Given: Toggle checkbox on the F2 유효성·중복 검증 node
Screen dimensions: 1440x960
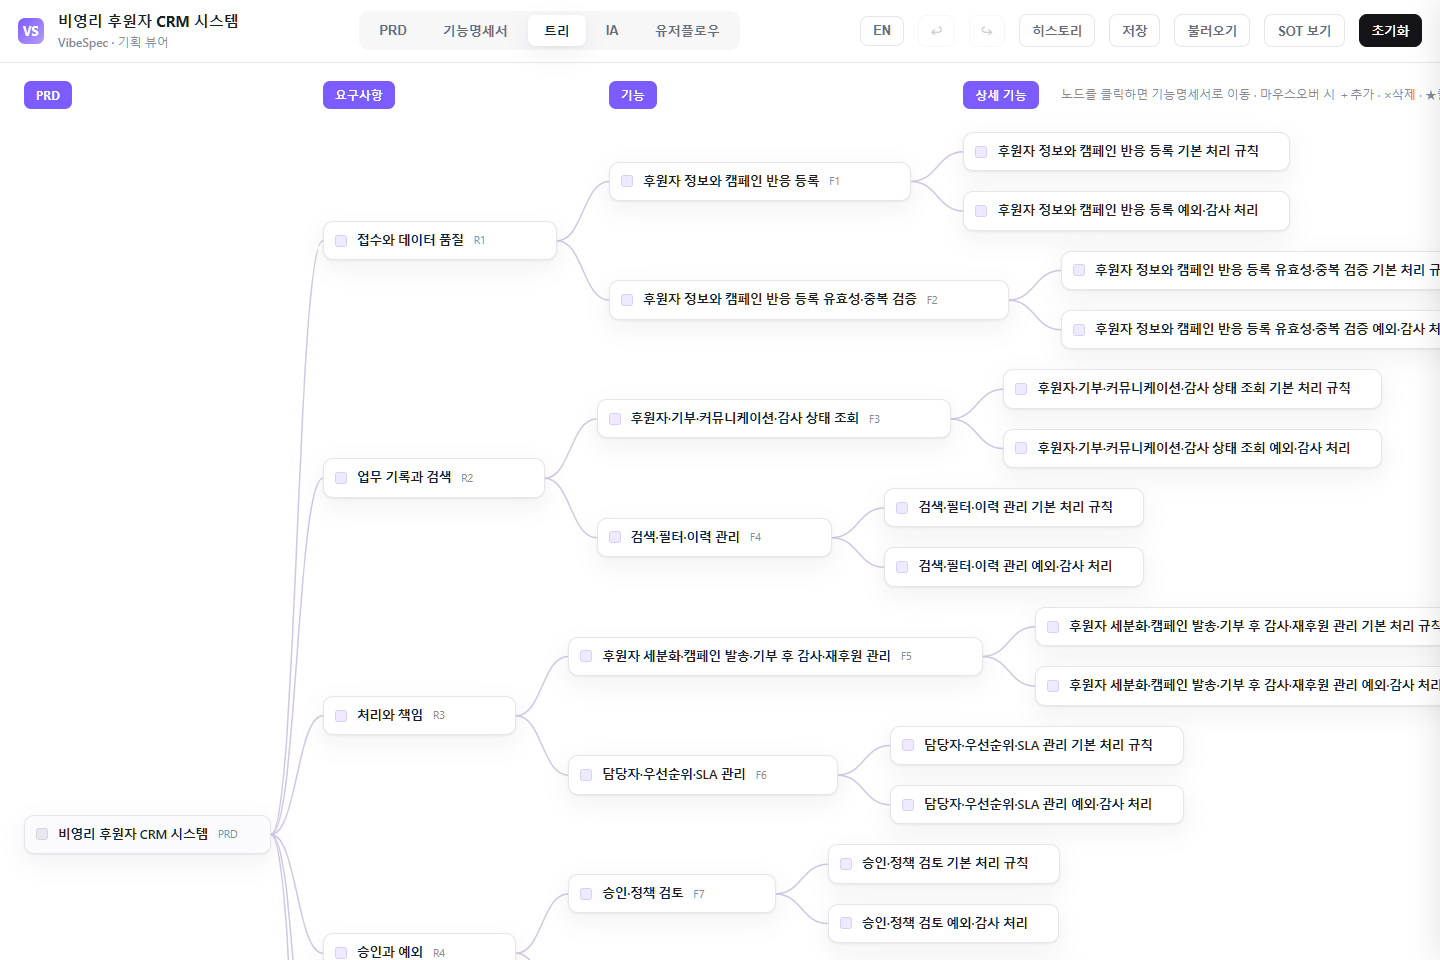Looking at the screenshot, I should point(627,300).
